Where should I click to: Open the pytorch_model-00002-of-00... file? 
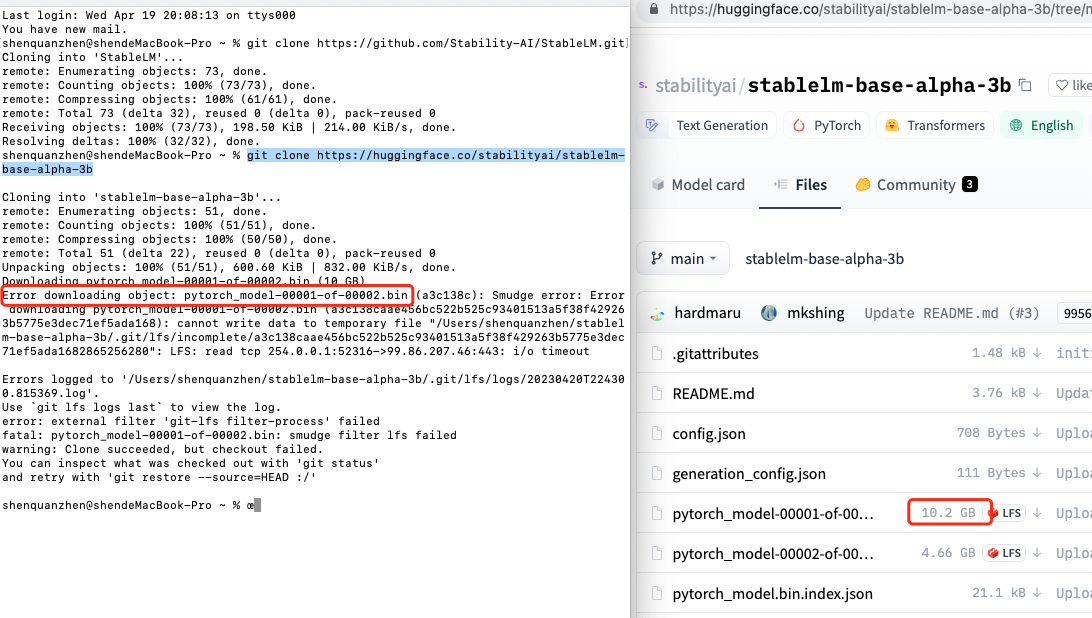coord(772,554)
